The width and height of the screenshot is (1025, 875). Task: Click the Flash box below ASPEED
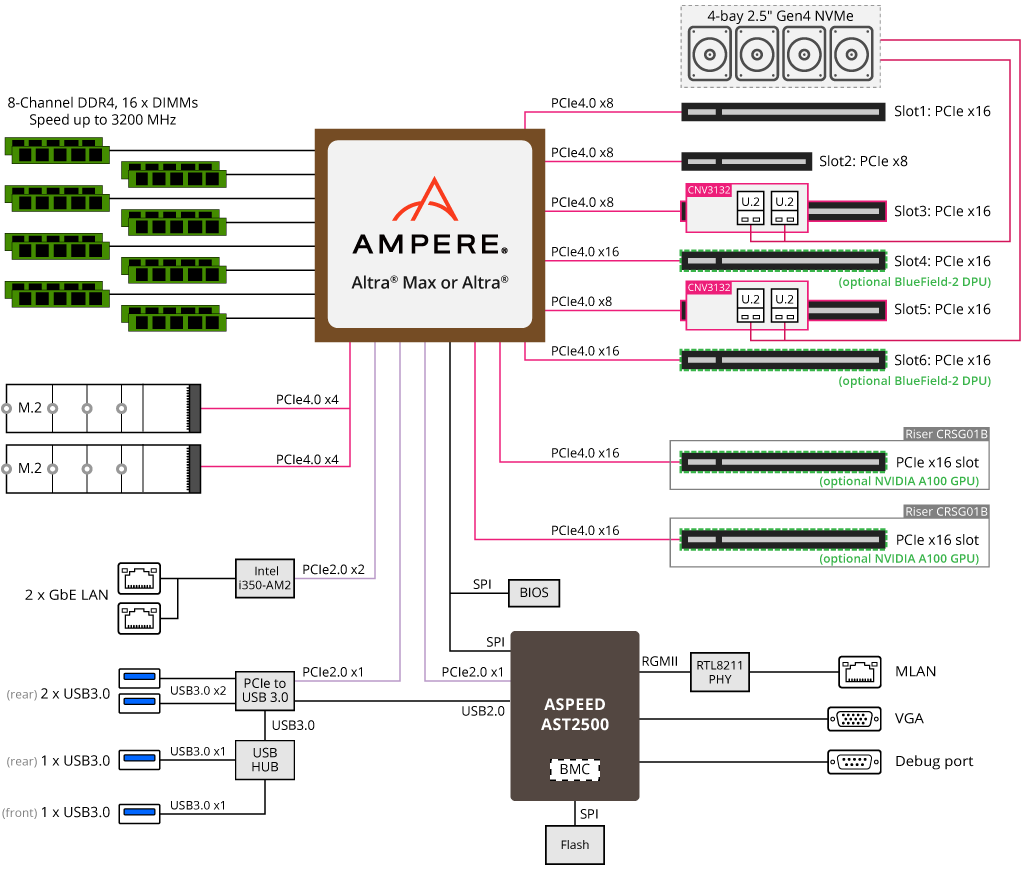pos(575,845)
